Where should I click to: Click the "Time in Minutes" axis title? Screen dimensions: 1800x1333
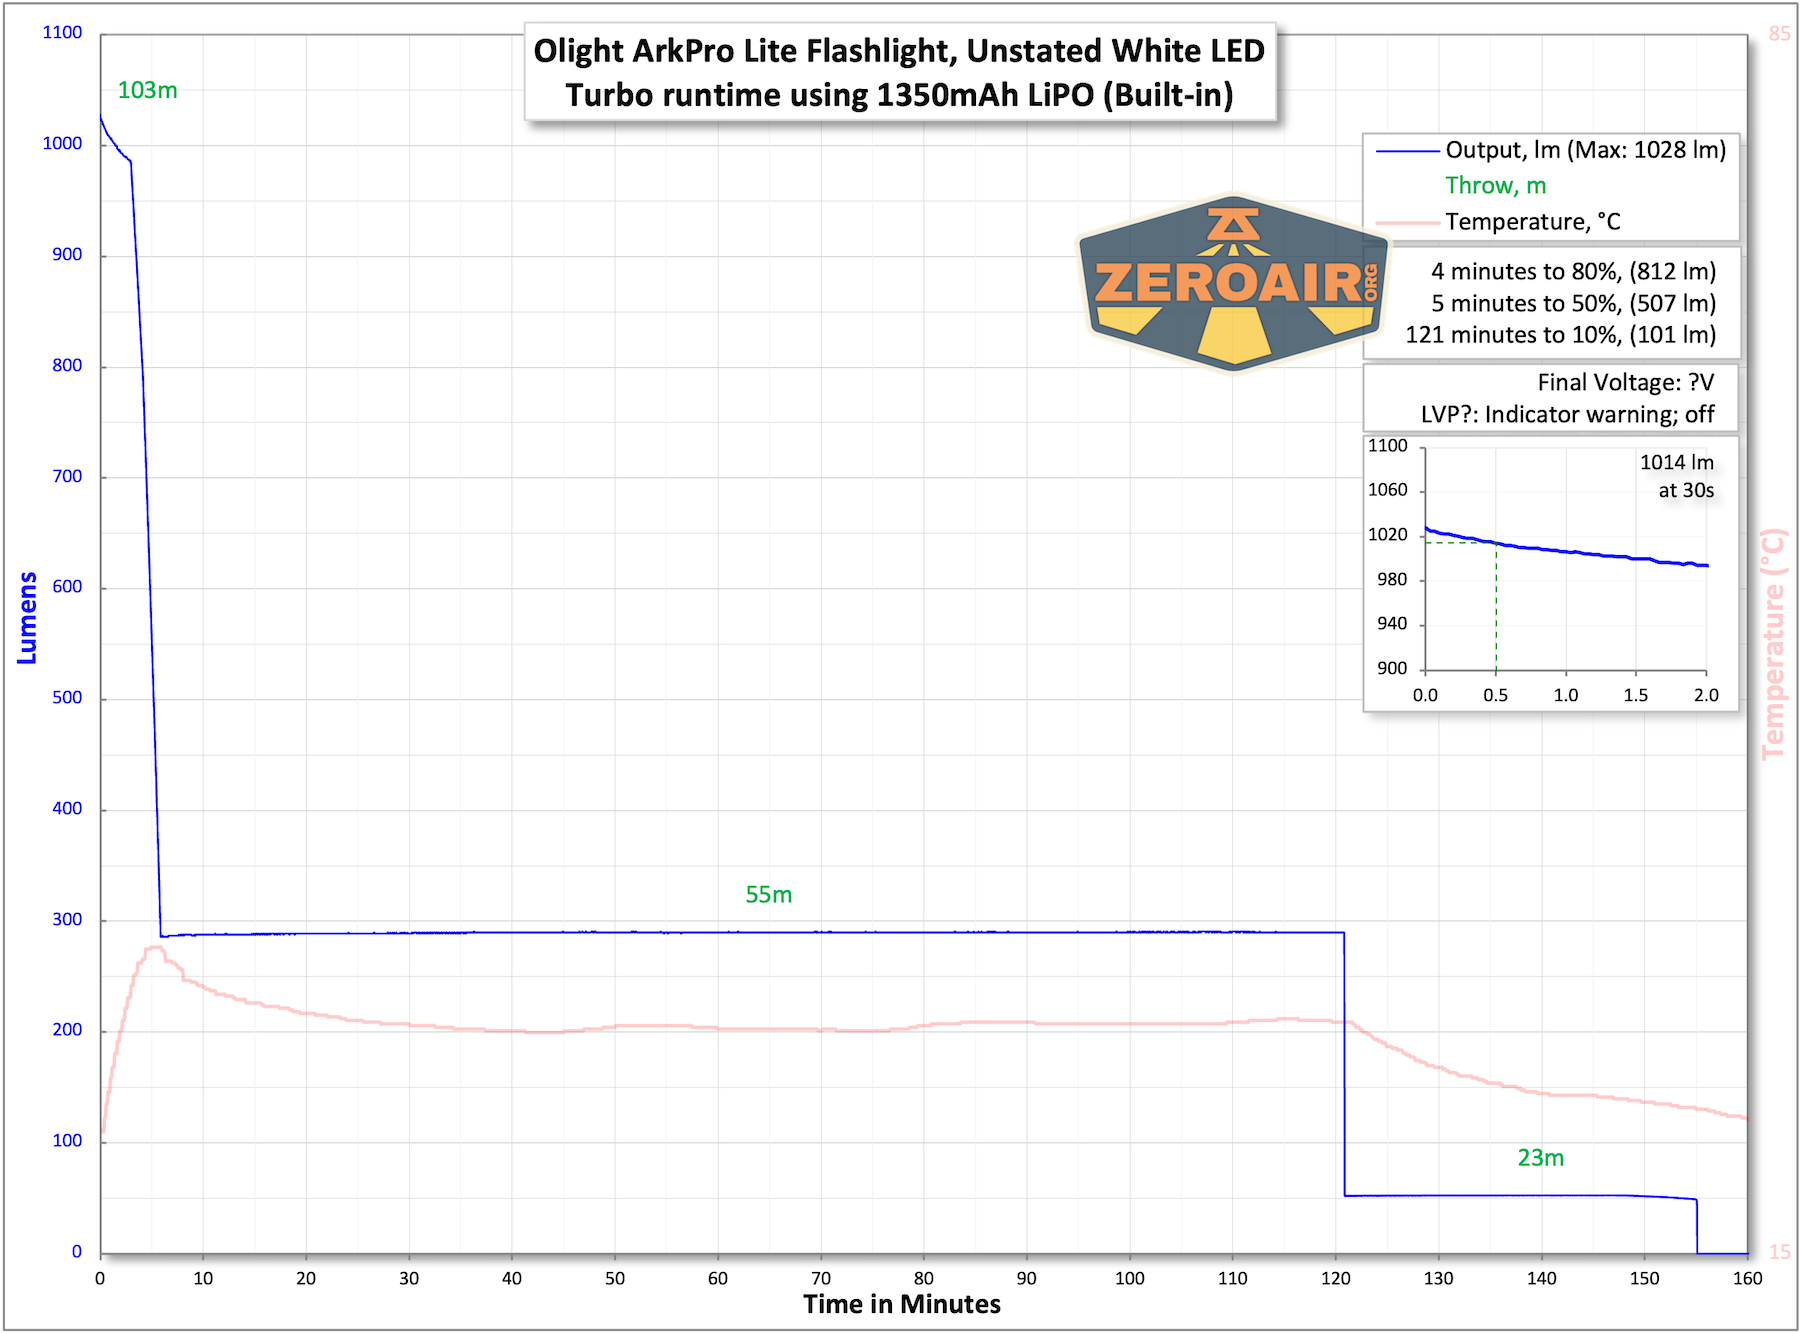click(x=901, y=1304)
